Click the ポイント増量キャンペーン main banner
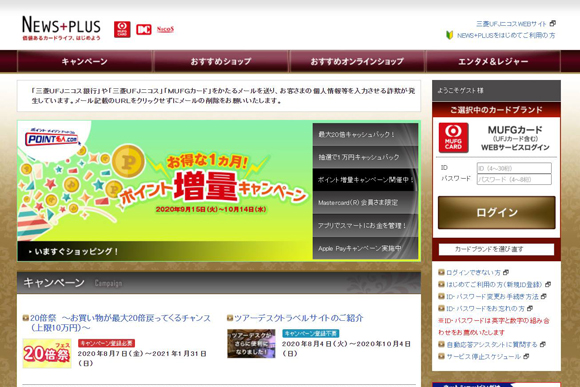The height and width of the screenshot is (387, 580). 165,181
